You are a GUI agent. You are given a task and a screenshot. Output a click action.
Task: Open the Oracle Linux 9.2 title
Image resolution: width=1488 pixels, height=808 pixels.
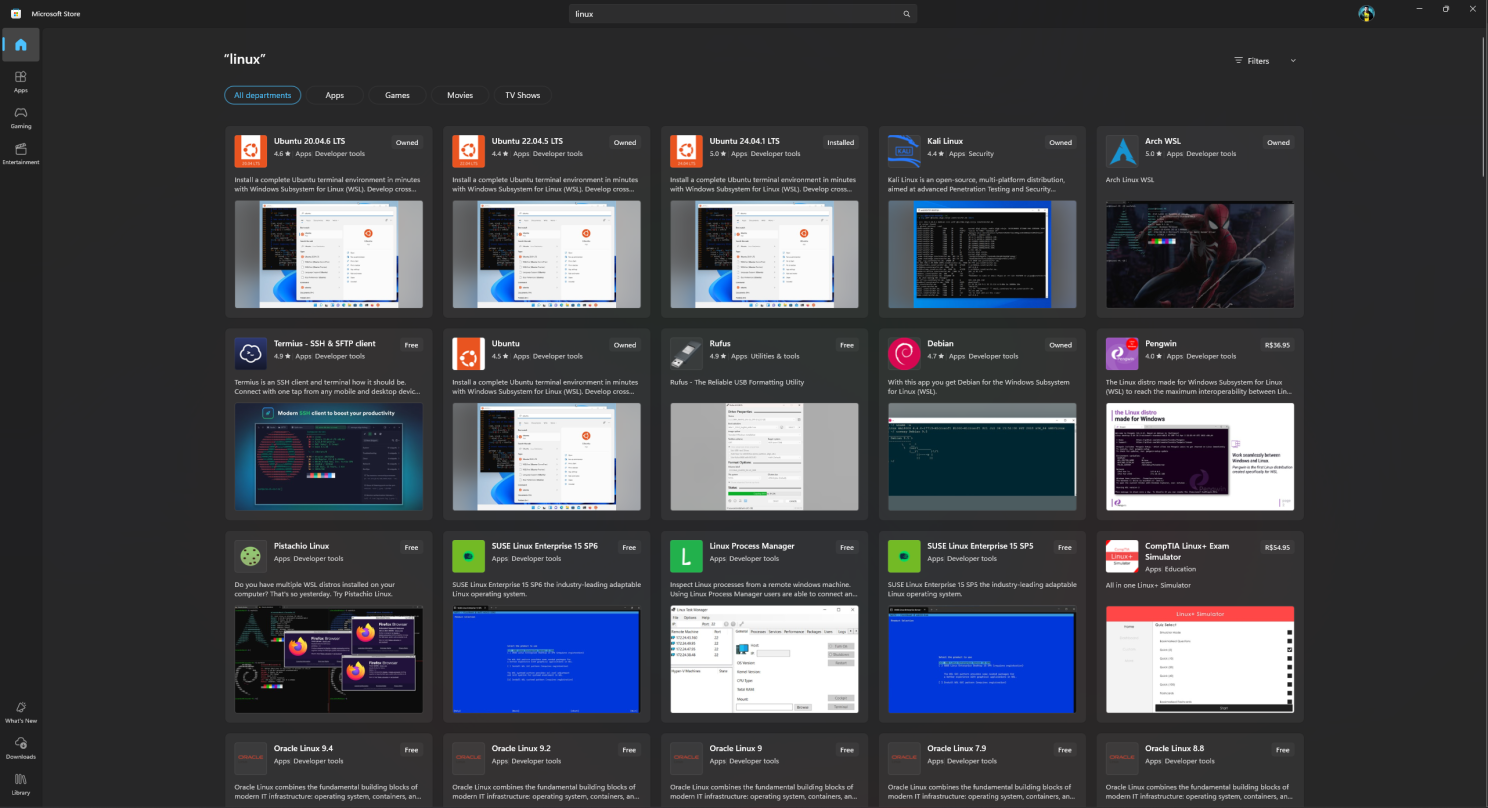coord(521,748)
